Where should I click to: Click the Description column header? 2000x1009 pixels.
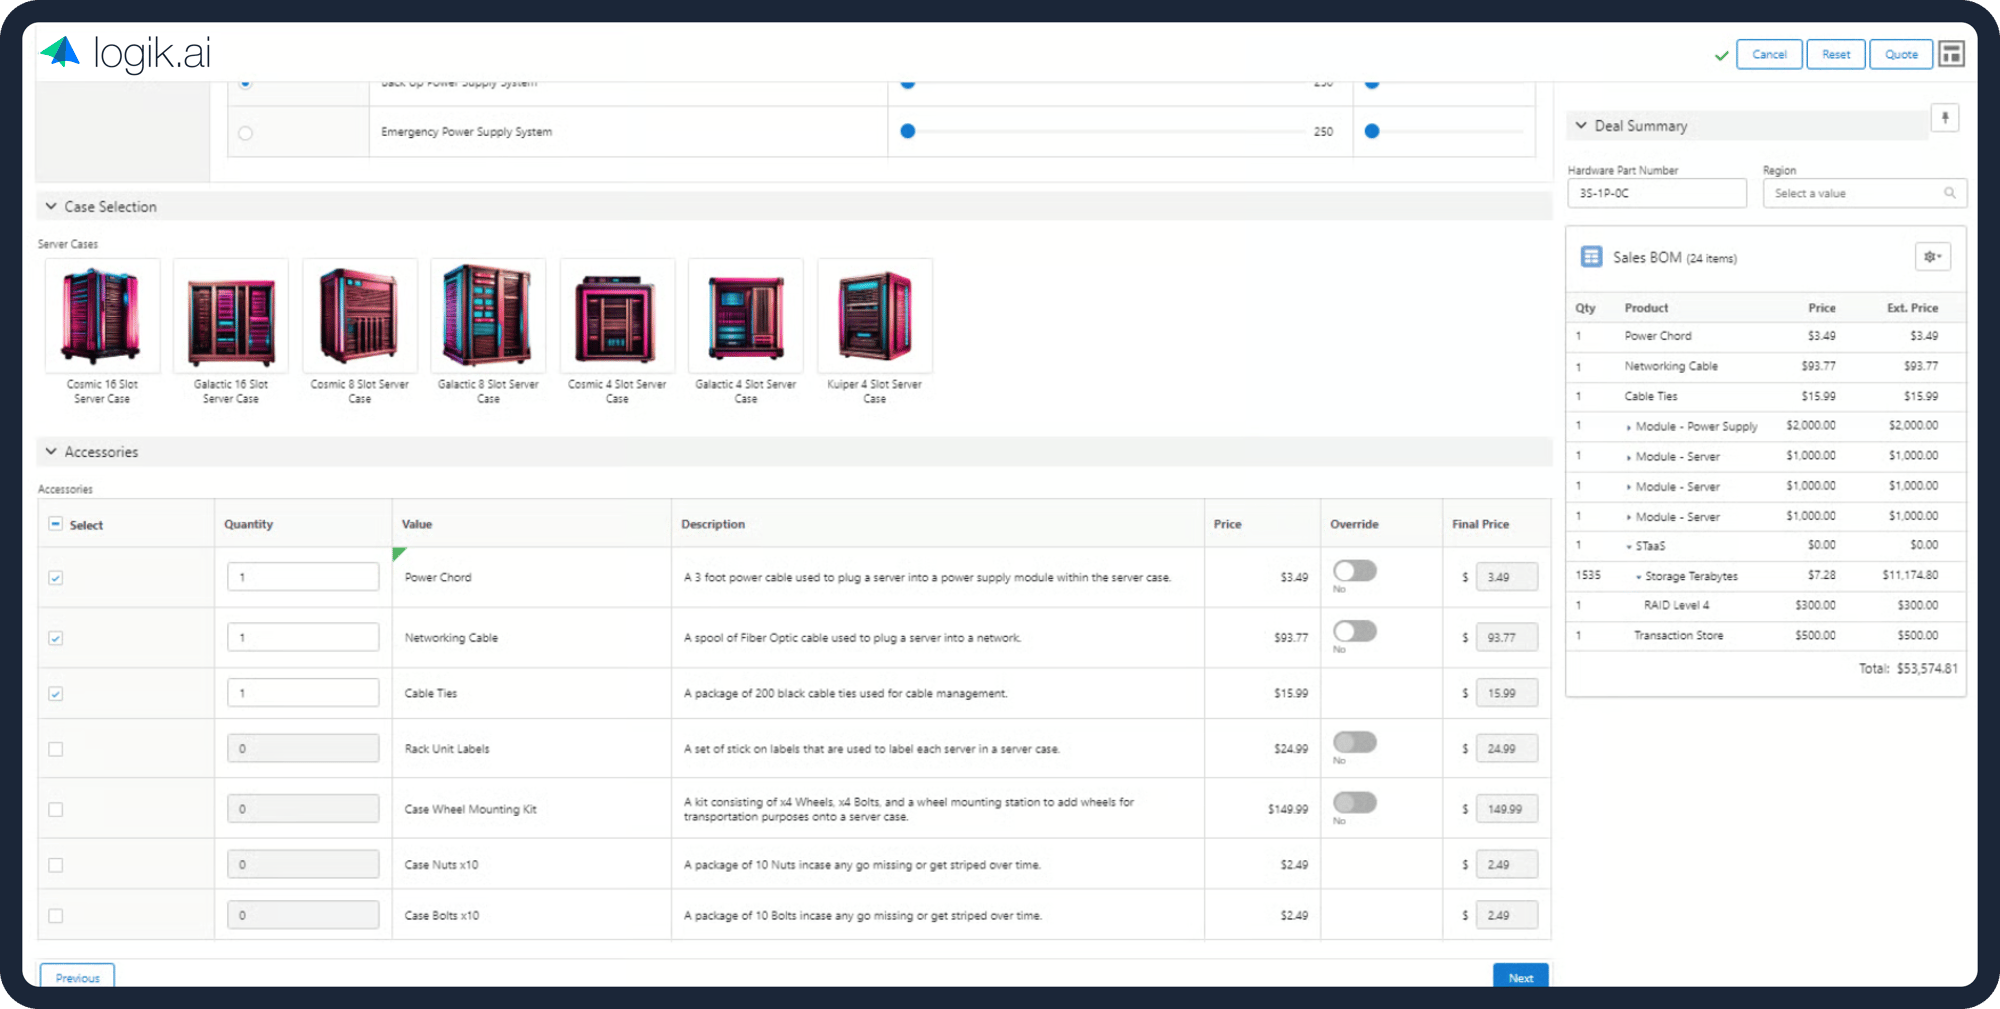713,524
